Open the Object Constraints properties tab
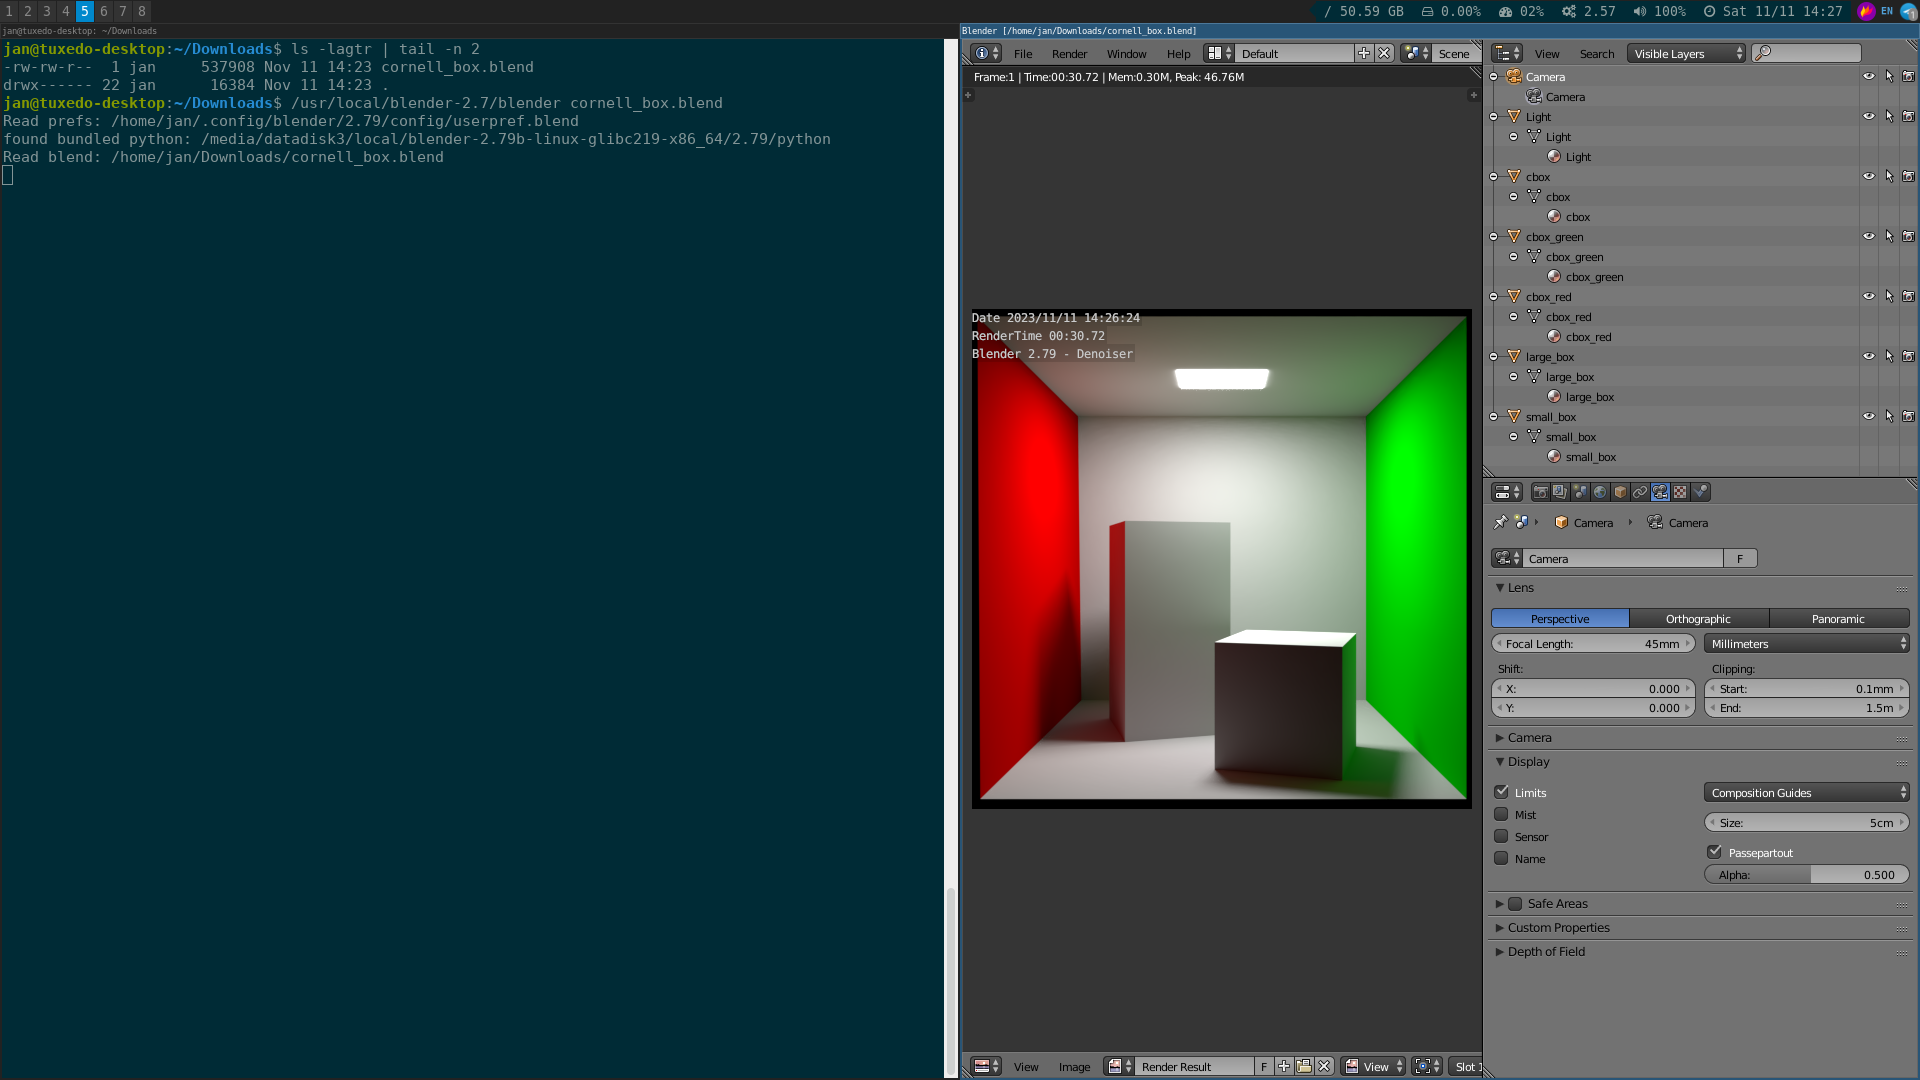 point(1639,491)
